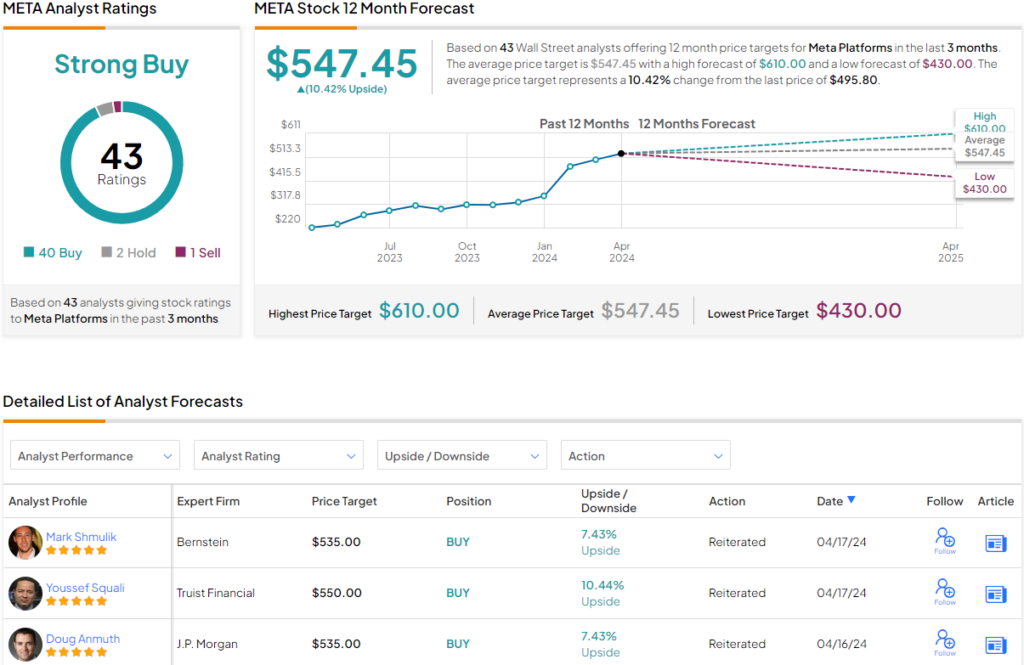Click the 2 Hold legend swatch
The width and height of the screenshot is (1024, 665).
[x=107, y=252]
